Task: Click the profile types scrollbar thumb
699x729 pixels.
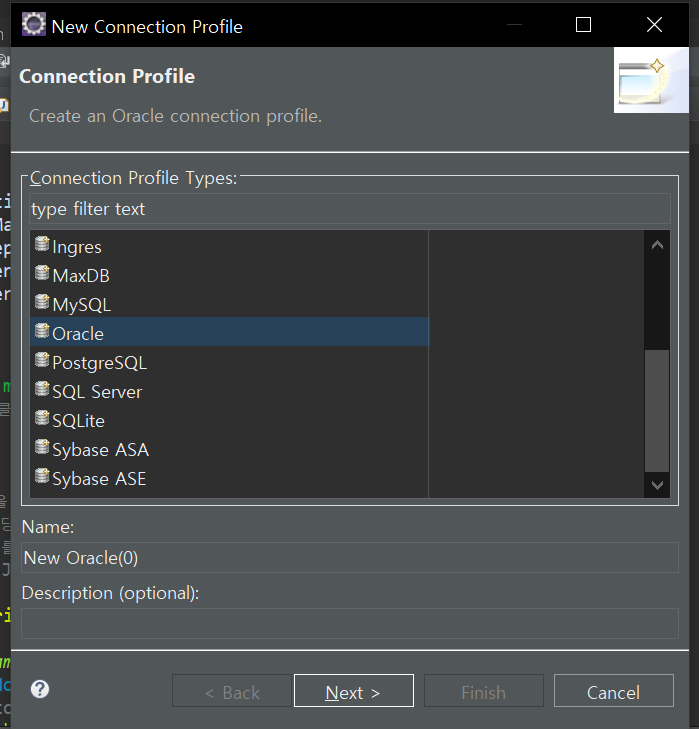Action: [657, 411]
